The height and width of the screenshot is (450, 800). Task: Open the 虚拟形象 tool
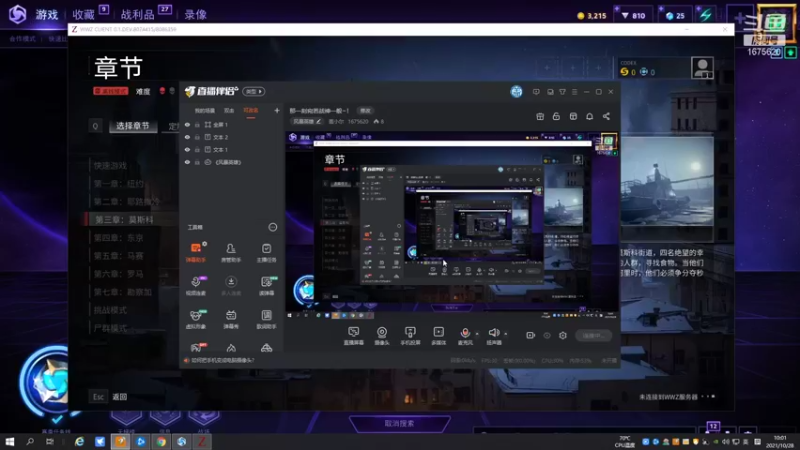[x=195, y=319]
